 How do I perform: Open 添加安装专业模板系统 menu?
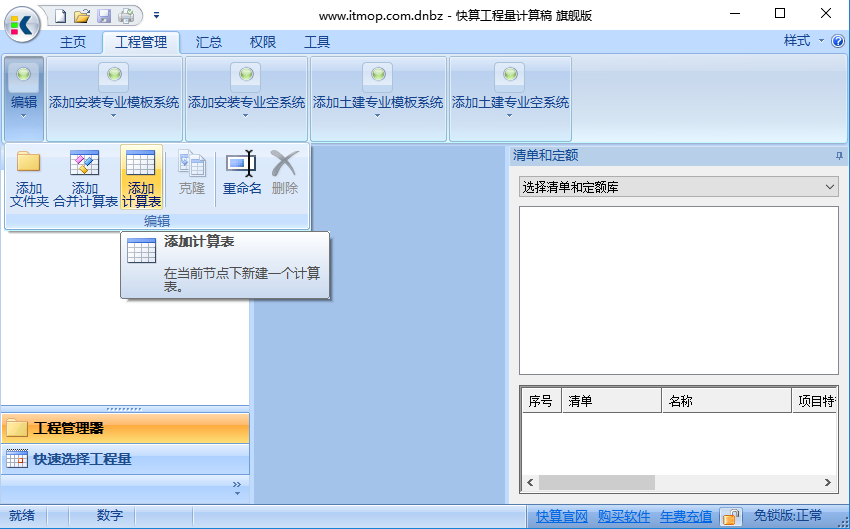[114, 99]
